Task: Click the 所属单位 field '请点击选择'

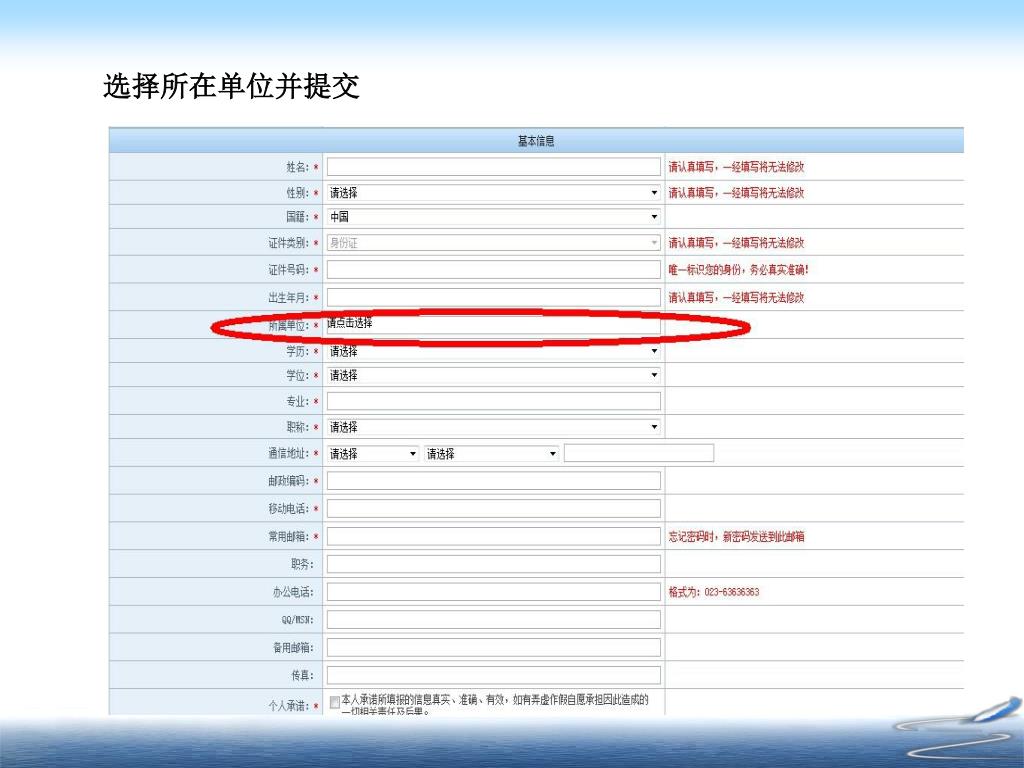Action: [x=494, y=325]
